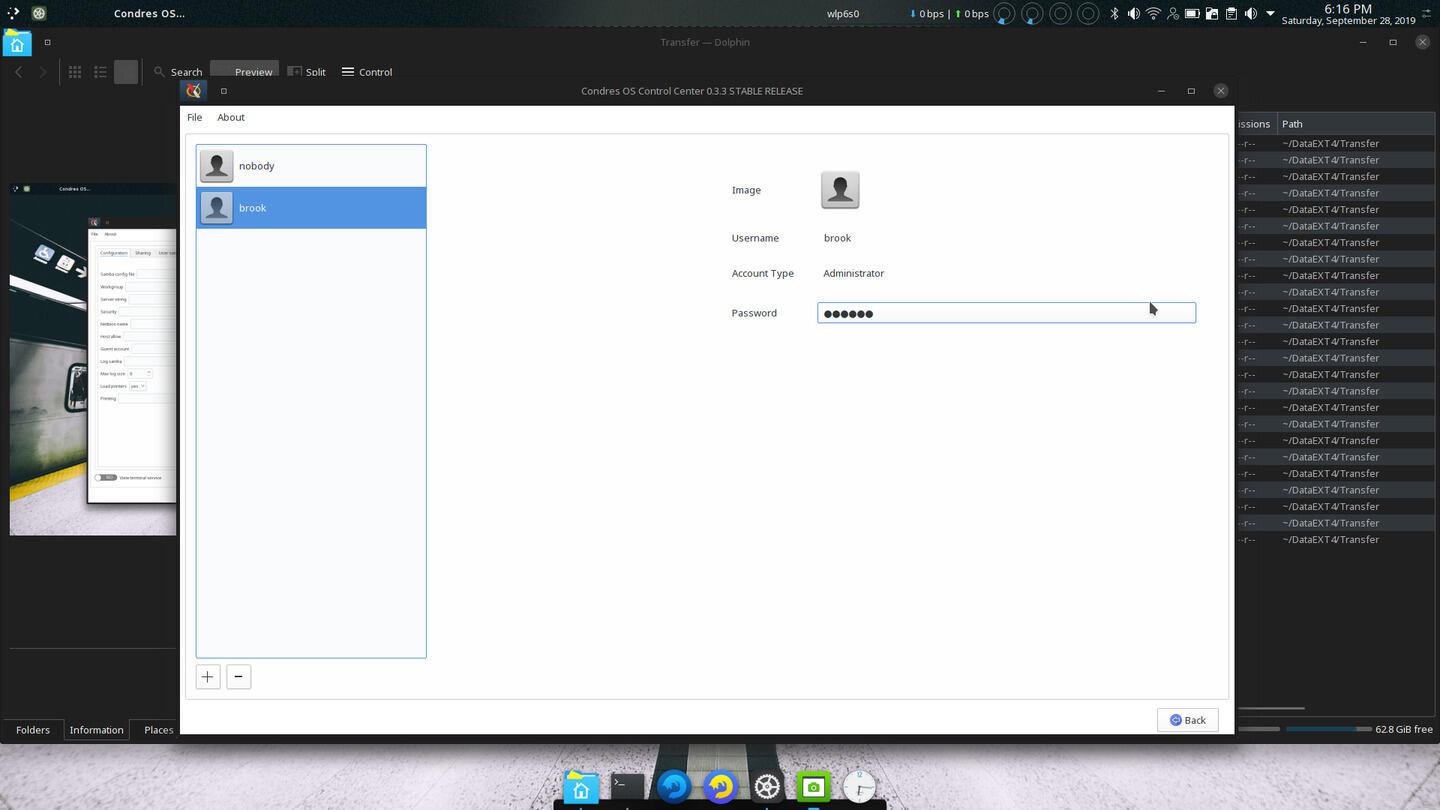Click the brook username value

(x=838, y=238)
